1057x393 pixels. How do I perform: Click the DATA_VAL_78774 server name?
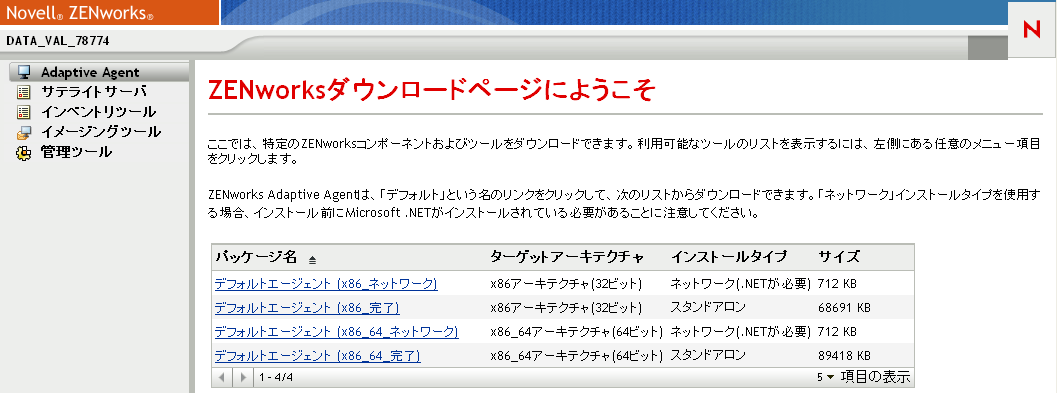(x=58, y=41)
